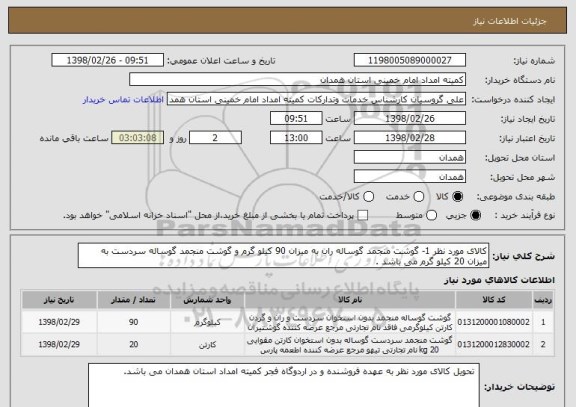Select the کالا/خدمت radio option
This screenshot has width=576, height=407.
(x=368, y=197)
